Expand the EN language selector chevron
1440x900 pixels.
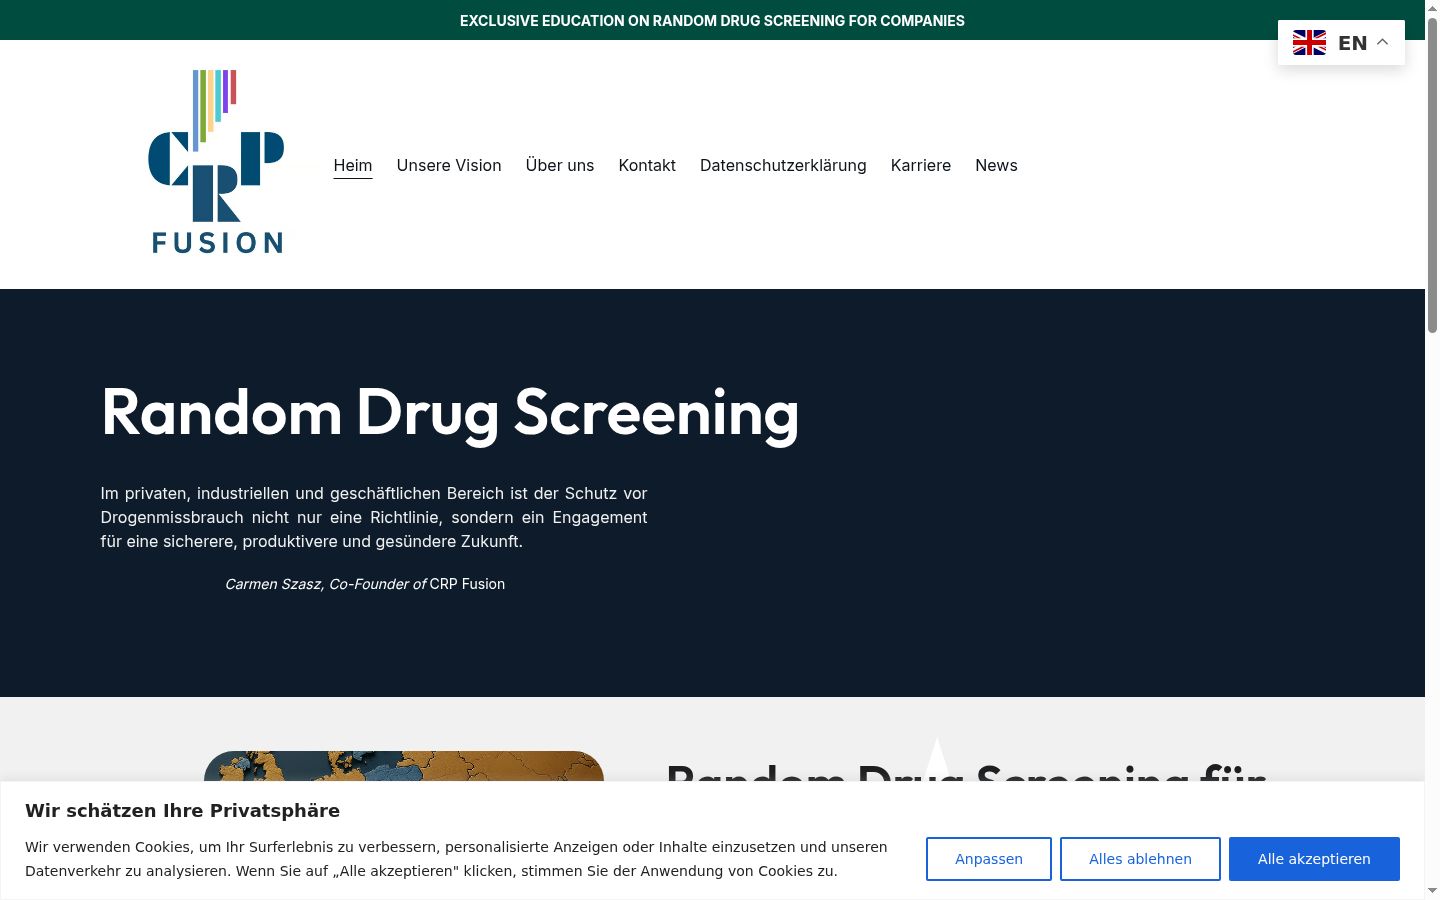[1383, 42]
